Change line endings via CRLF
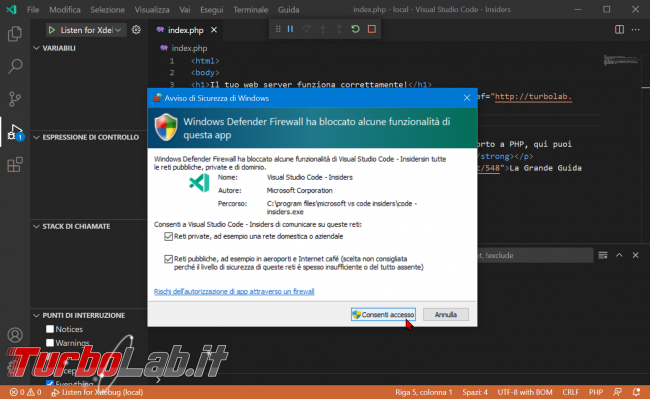Viewport: 650px width, 399px height. tap(571, 392)
